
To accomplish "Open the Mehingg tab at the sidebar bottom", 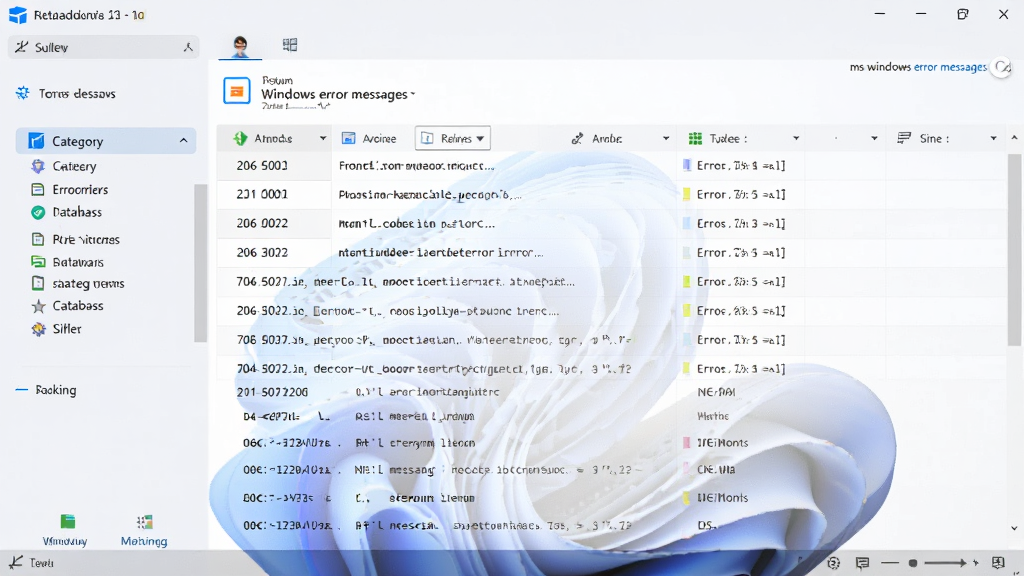I will tap(144, 530).
